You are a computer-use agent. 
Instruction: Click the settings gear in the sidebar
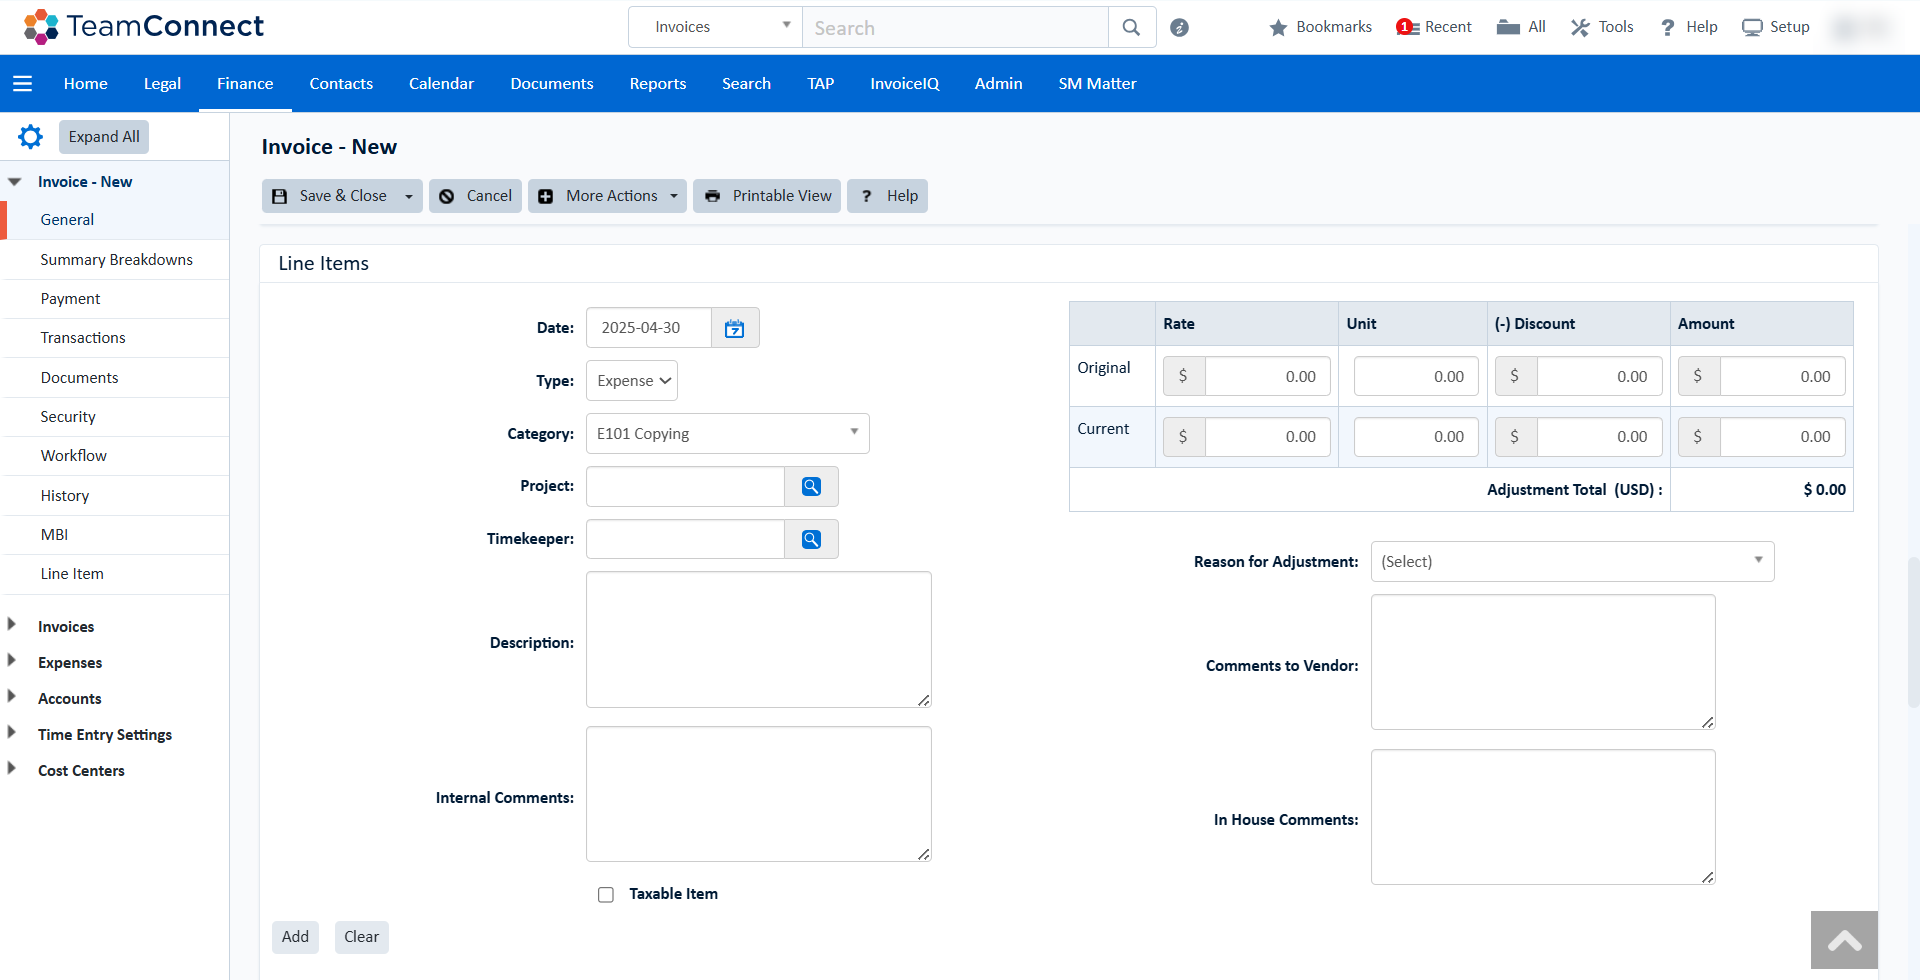30,137
